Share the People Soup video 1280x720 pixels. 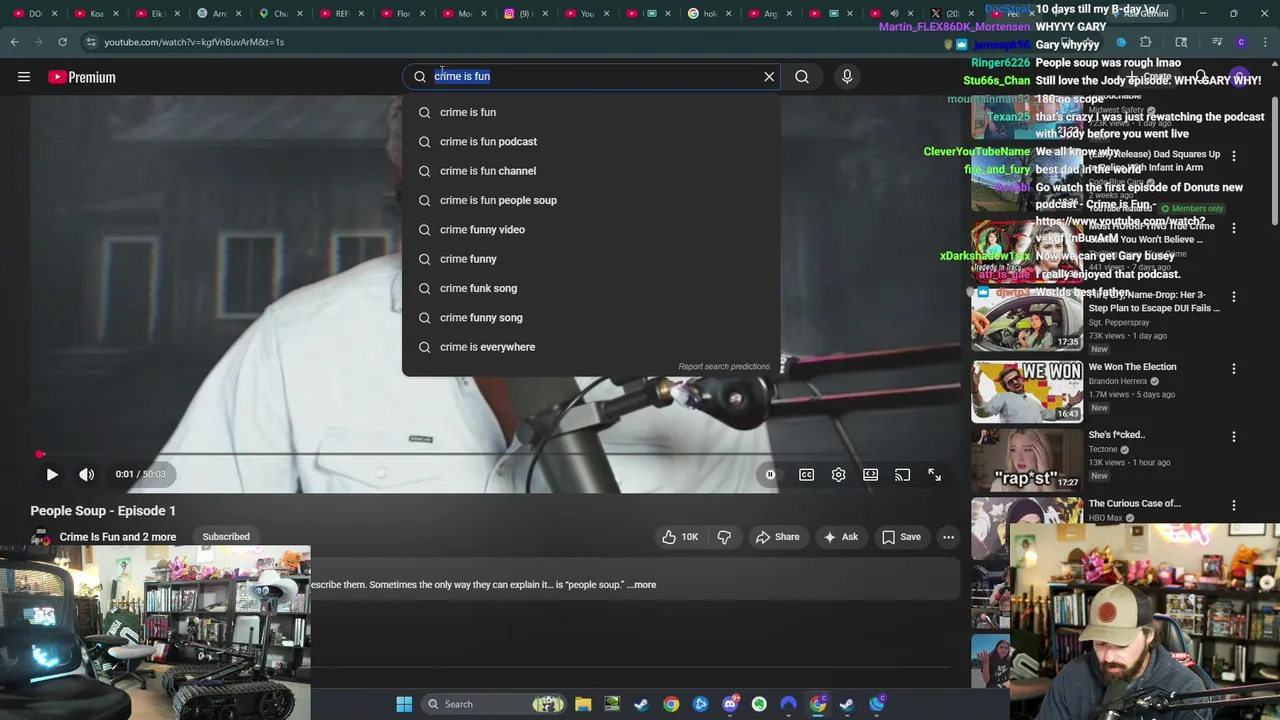[x=777, y=537]
